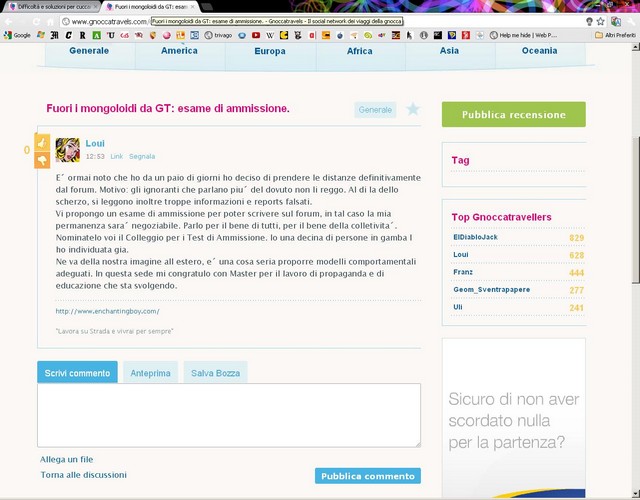Click the Allega un file link
This screenshot has width=640, height=500.
click(67, 459)
